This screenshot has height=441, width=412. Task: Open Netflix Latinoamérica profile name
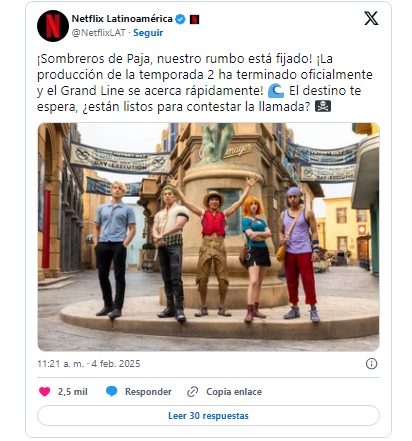click(122, 19)
